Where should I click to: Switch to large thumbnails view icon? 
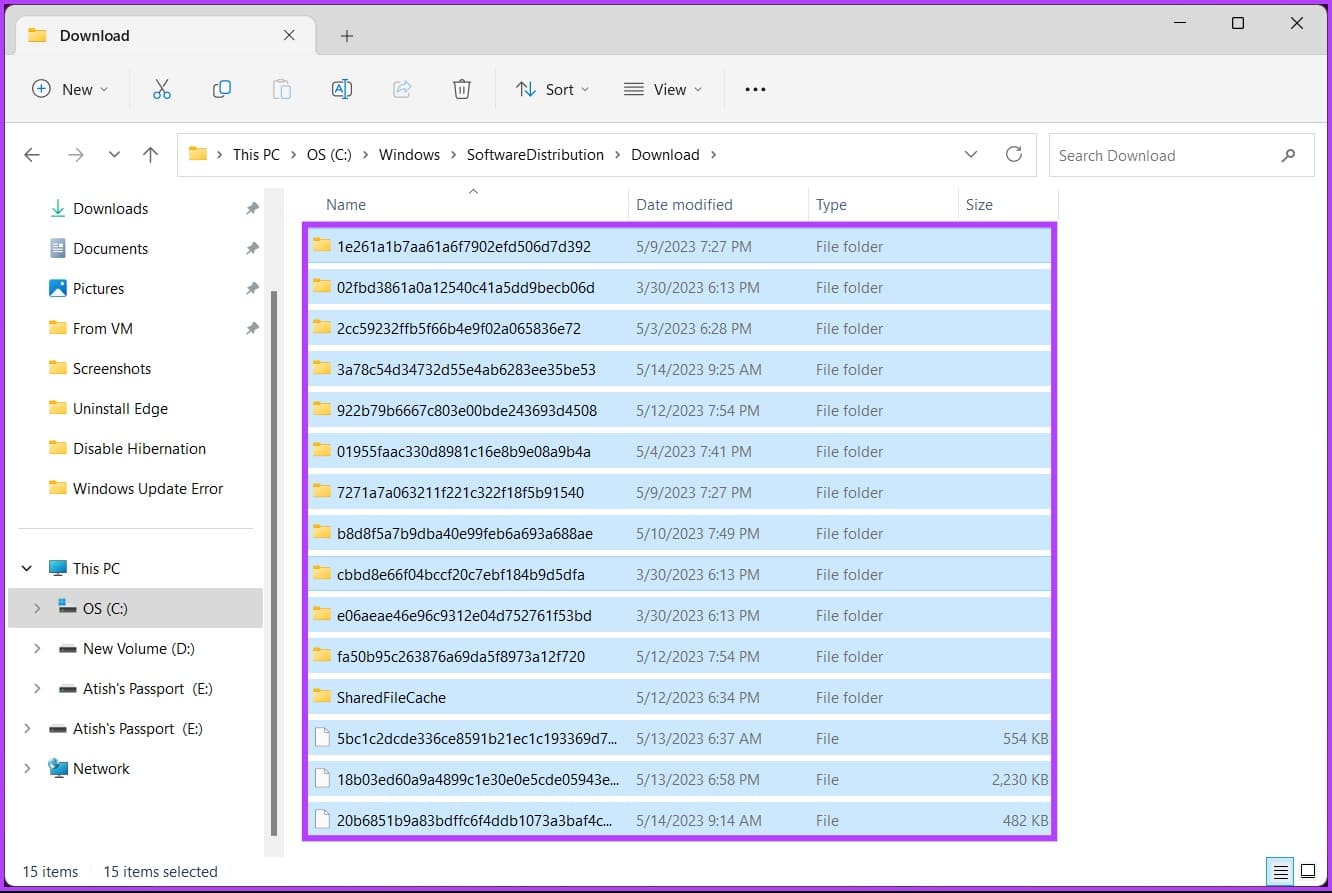(x=1307, y=871)
